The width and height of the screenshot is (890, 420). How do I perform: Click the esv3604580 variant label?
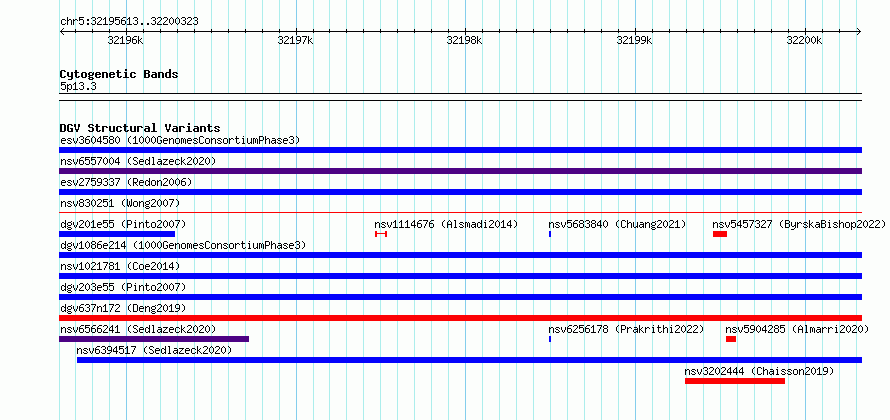[180, 140]
